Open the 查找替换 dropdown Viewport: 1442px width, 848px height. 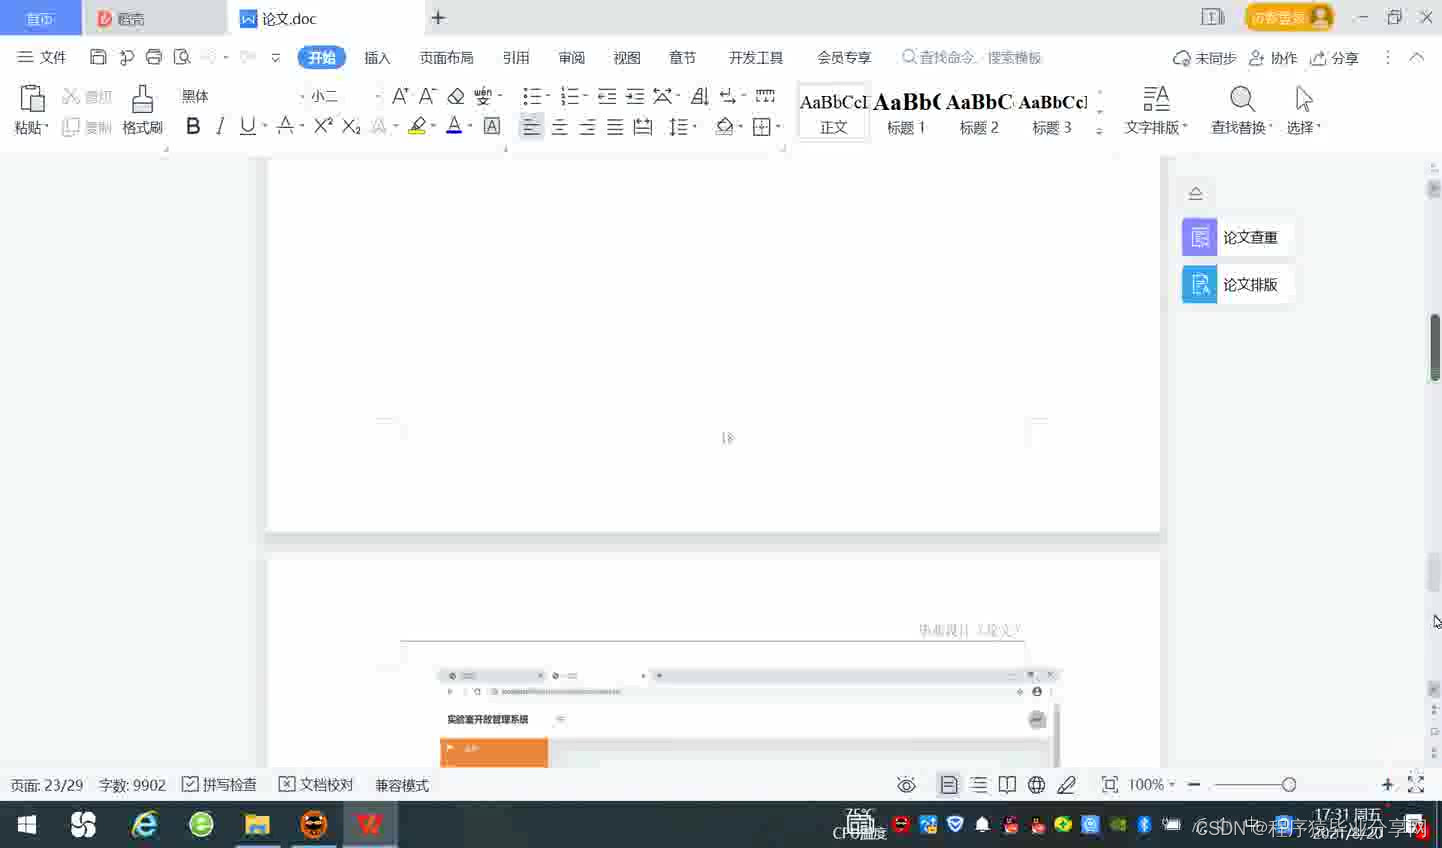(x=1242, y=110)
